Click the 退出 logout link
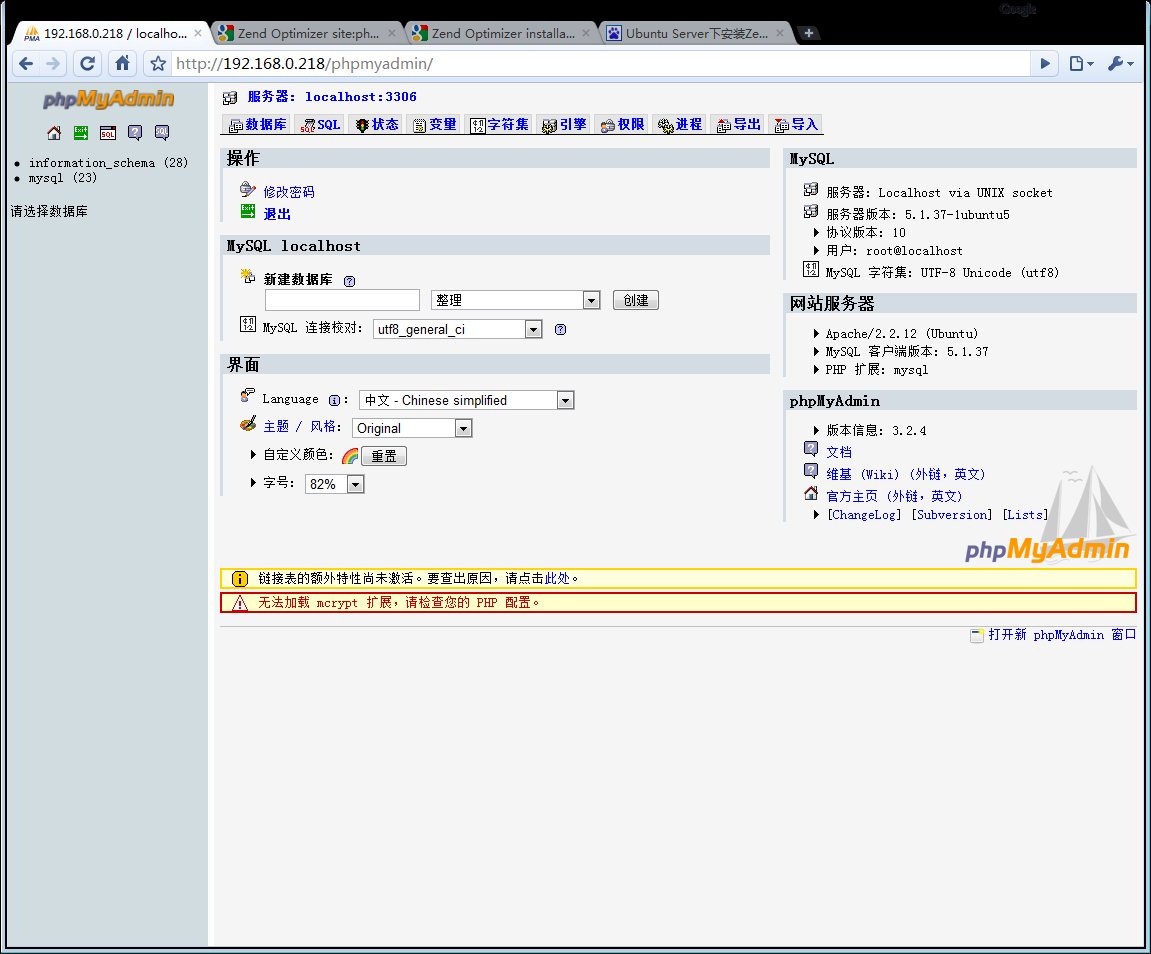Viewport: 1151px width, 954px height. tap(277, 214)
